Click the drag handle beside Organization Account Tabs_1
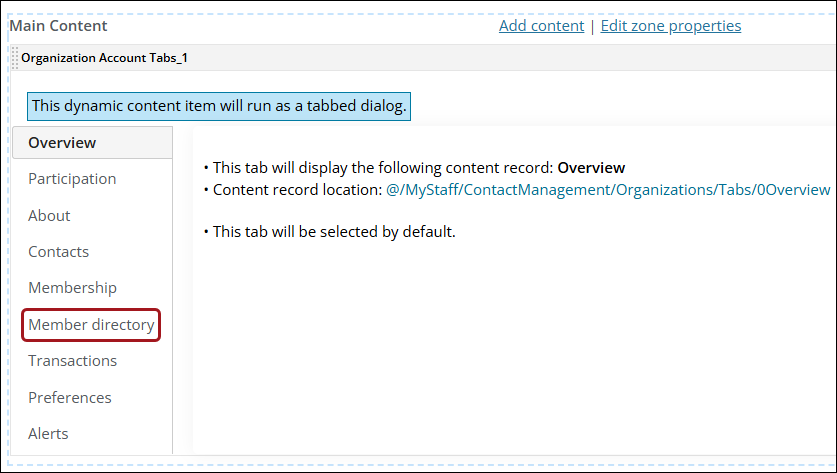This screenshot has width=837, height=473. tap(14, 58)
